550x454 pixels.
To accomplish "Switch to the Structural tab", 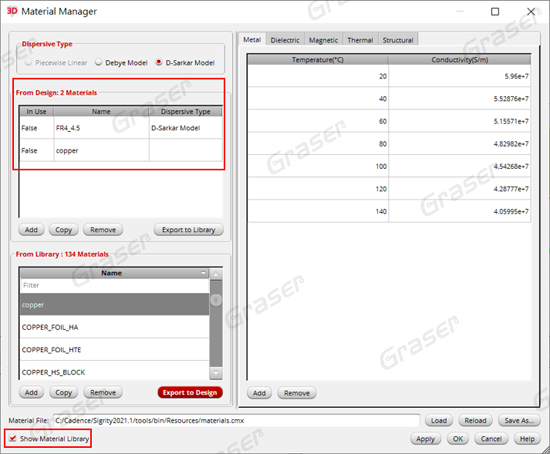I will click(398, 40).
